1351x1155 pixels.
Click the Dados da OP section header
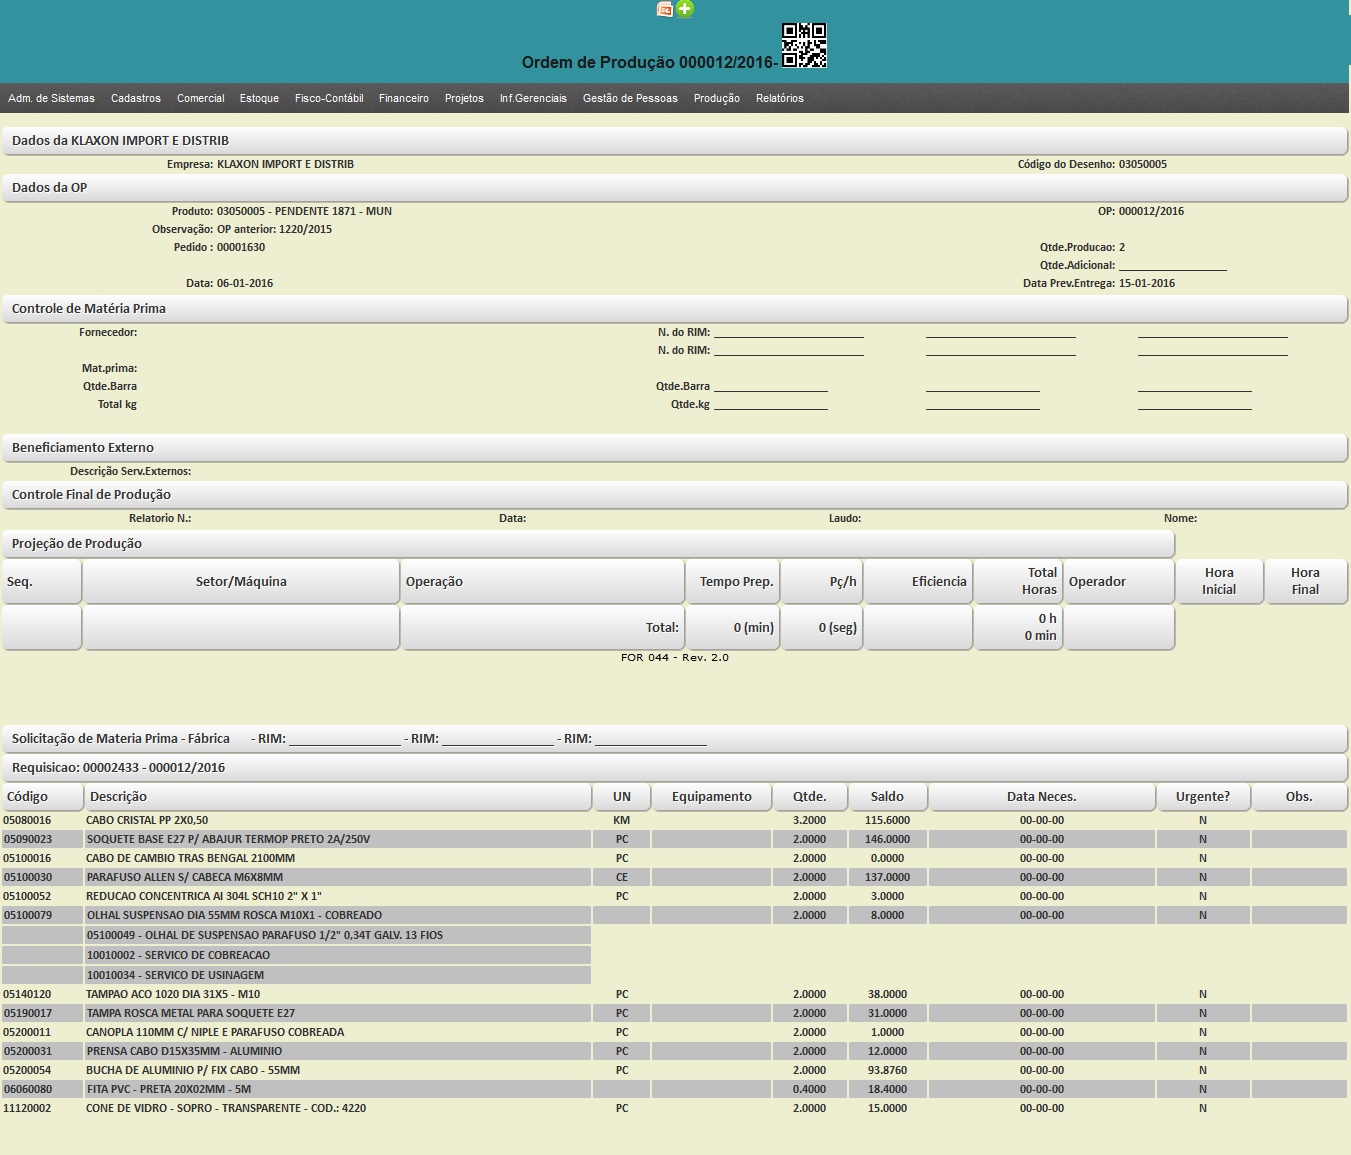click(675, 188)
